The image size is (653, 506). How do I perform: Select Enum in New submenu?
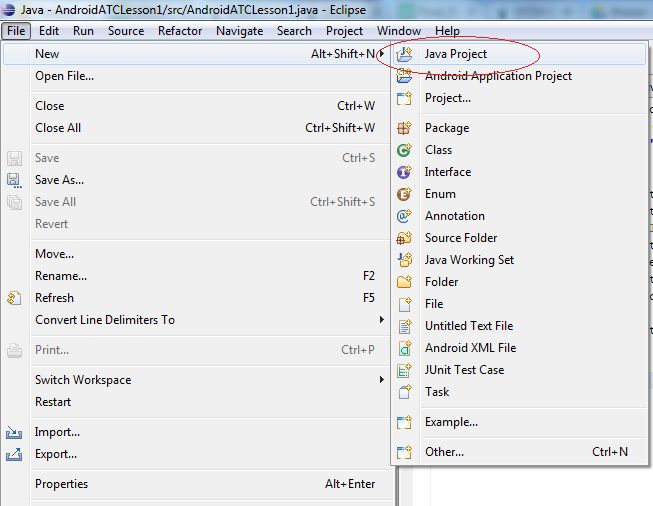pyautogui.click(x=519, y=194)
